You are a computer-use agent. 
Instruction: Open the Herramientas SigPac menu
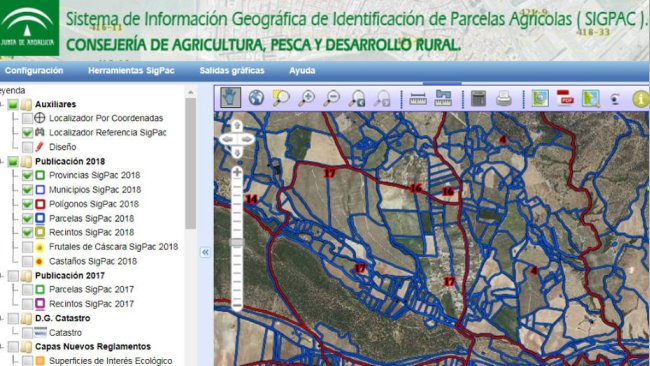(x=131, y=70)
